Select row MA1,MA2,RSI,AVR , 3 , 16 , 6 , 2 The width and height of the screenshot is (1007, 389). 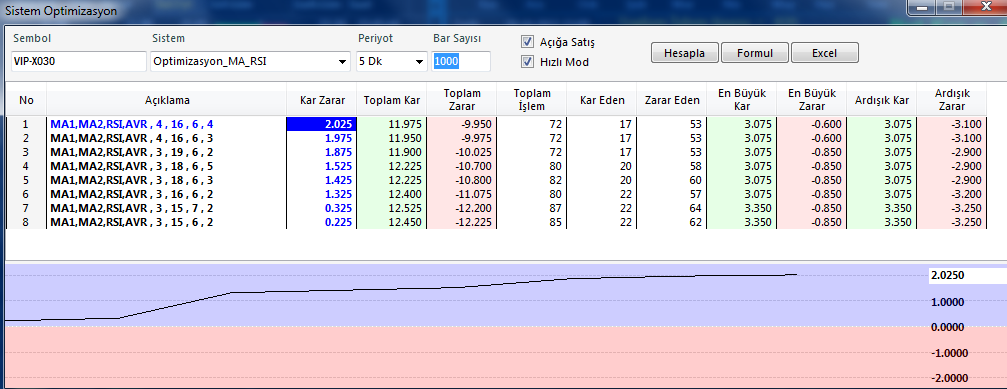496,194
